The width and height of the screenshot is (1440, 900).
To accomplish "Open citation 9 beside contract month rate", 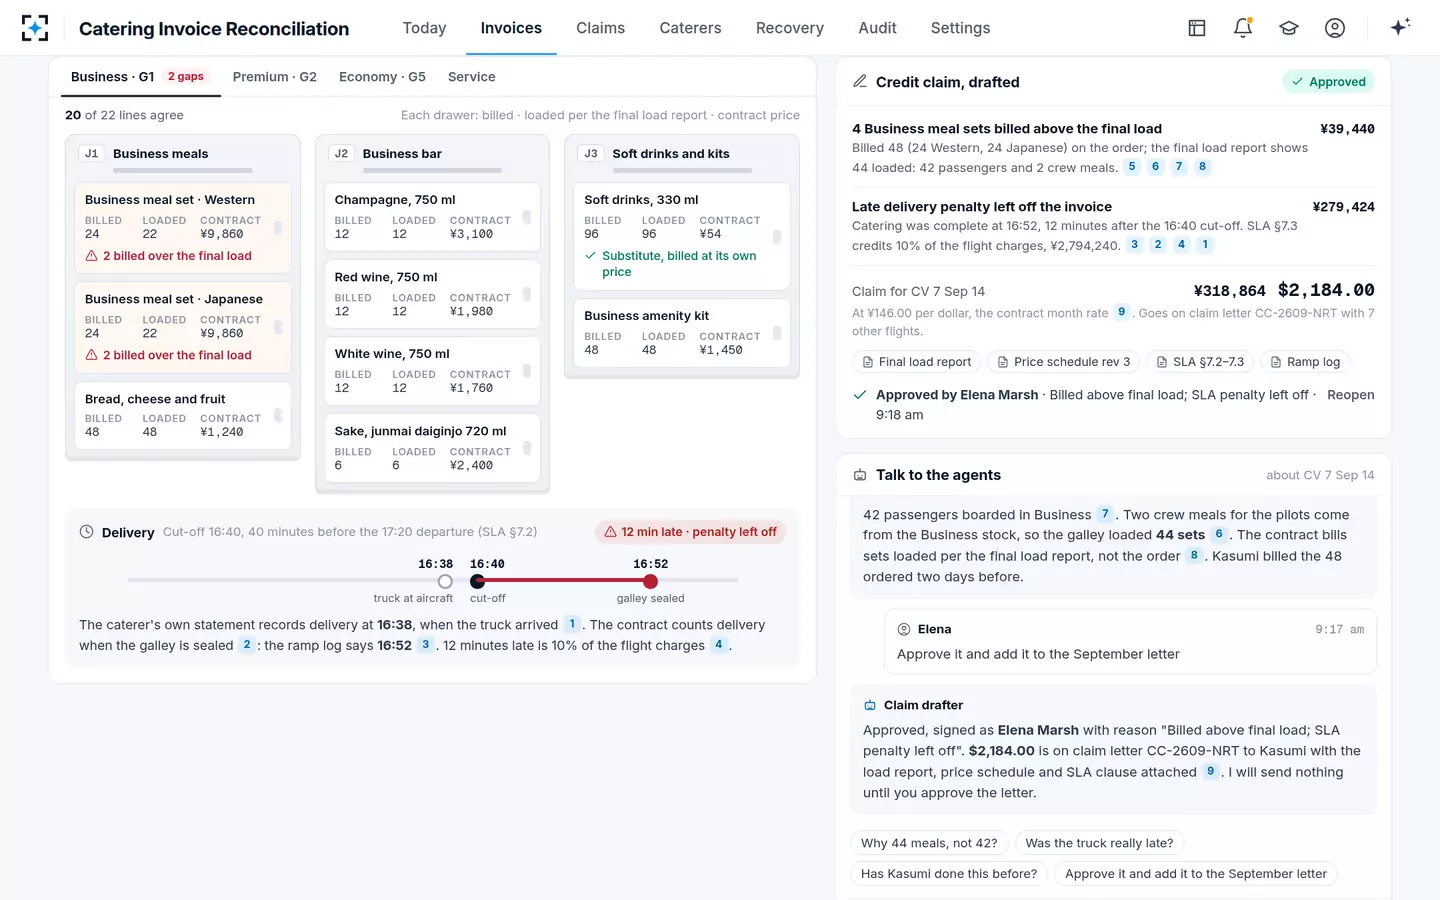I will point(1122,312).
